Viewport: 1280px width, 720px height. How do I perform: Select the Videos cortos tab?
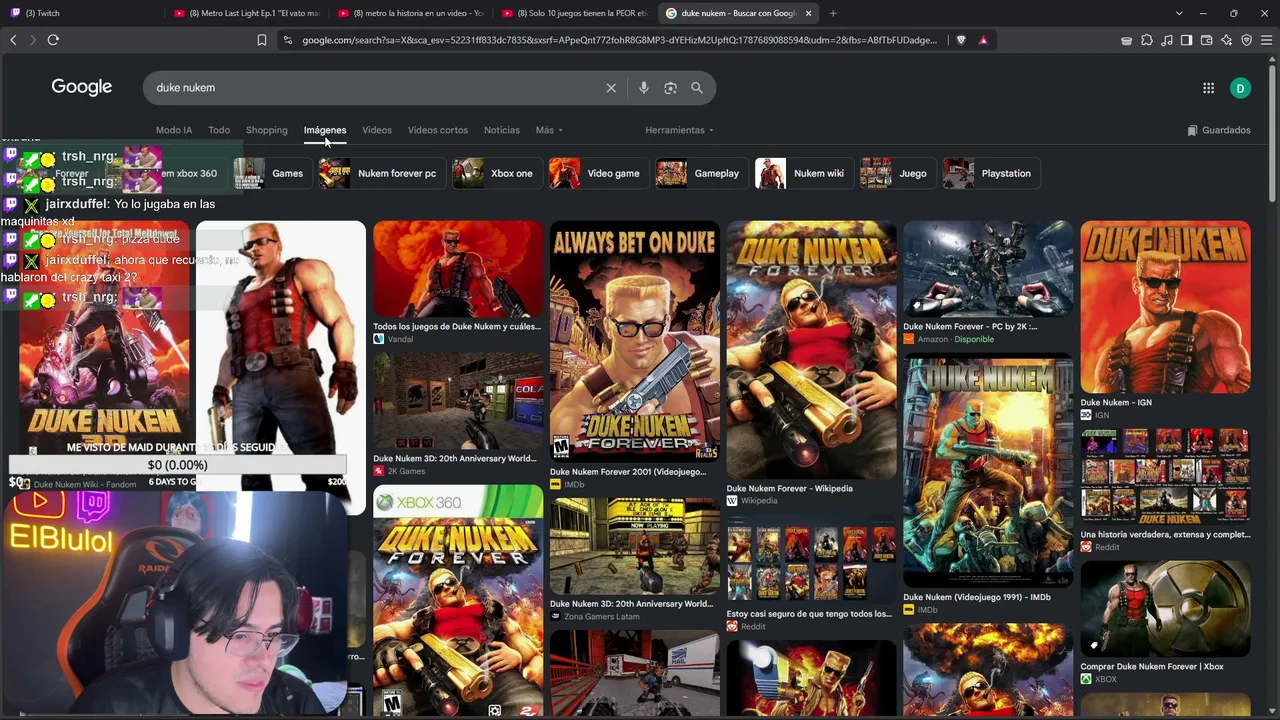tap(438, 130)
